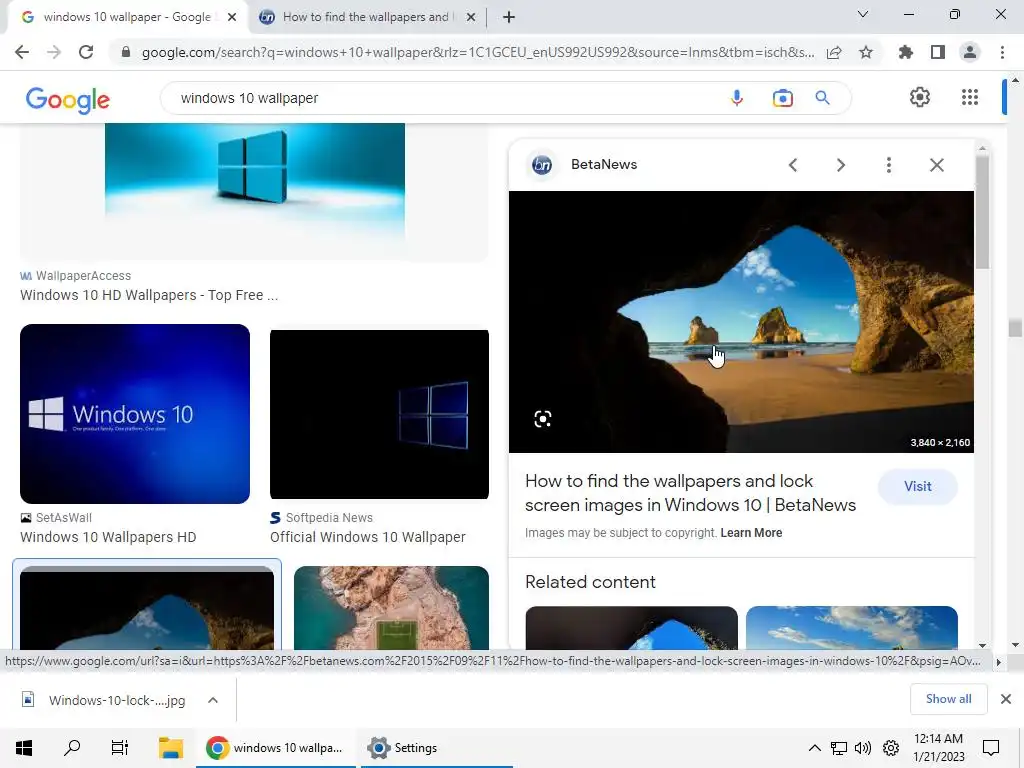The image size is (1024, 768).
Task: Open the Google apps grid
Action: (x=970, y=97)
